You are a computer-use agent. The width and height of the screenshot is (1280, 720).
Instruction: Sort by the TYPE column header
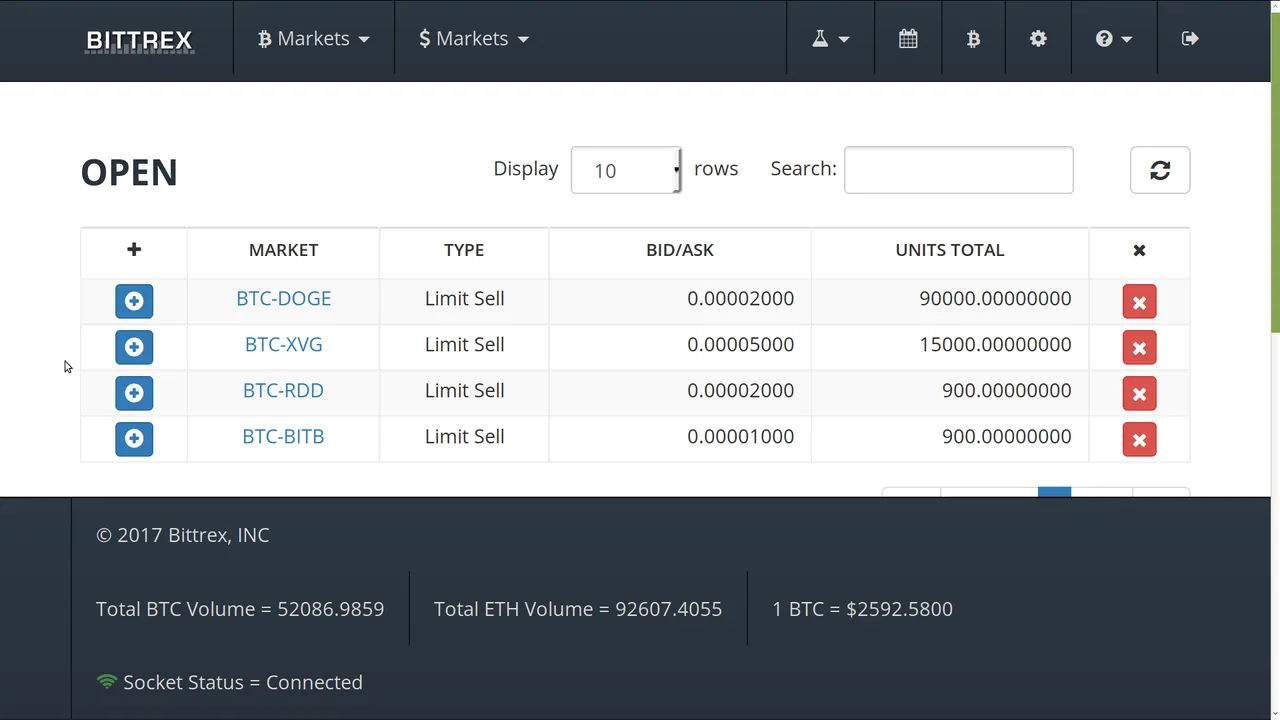464,251
